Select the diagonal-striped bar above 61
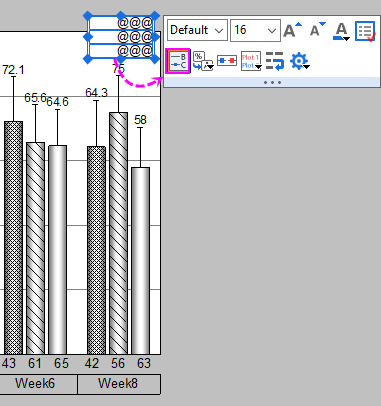Viewport: 381px width, 406px height. pos(35,248)
